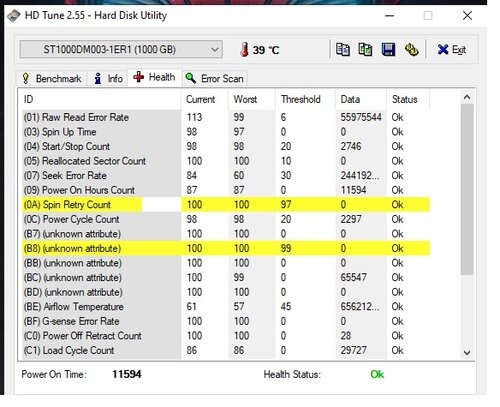This screenshot has width=500, height=407.
Task: Open the ST1000DM003-1ER1 drive dropdown
Action: [x=121, y=50]
